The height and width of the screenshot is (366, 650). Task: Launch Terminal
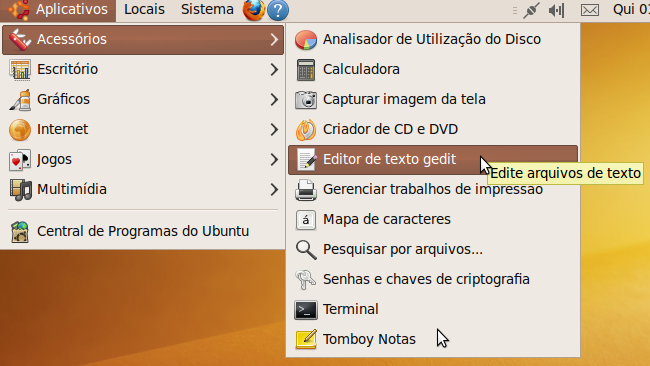(433, 309)
